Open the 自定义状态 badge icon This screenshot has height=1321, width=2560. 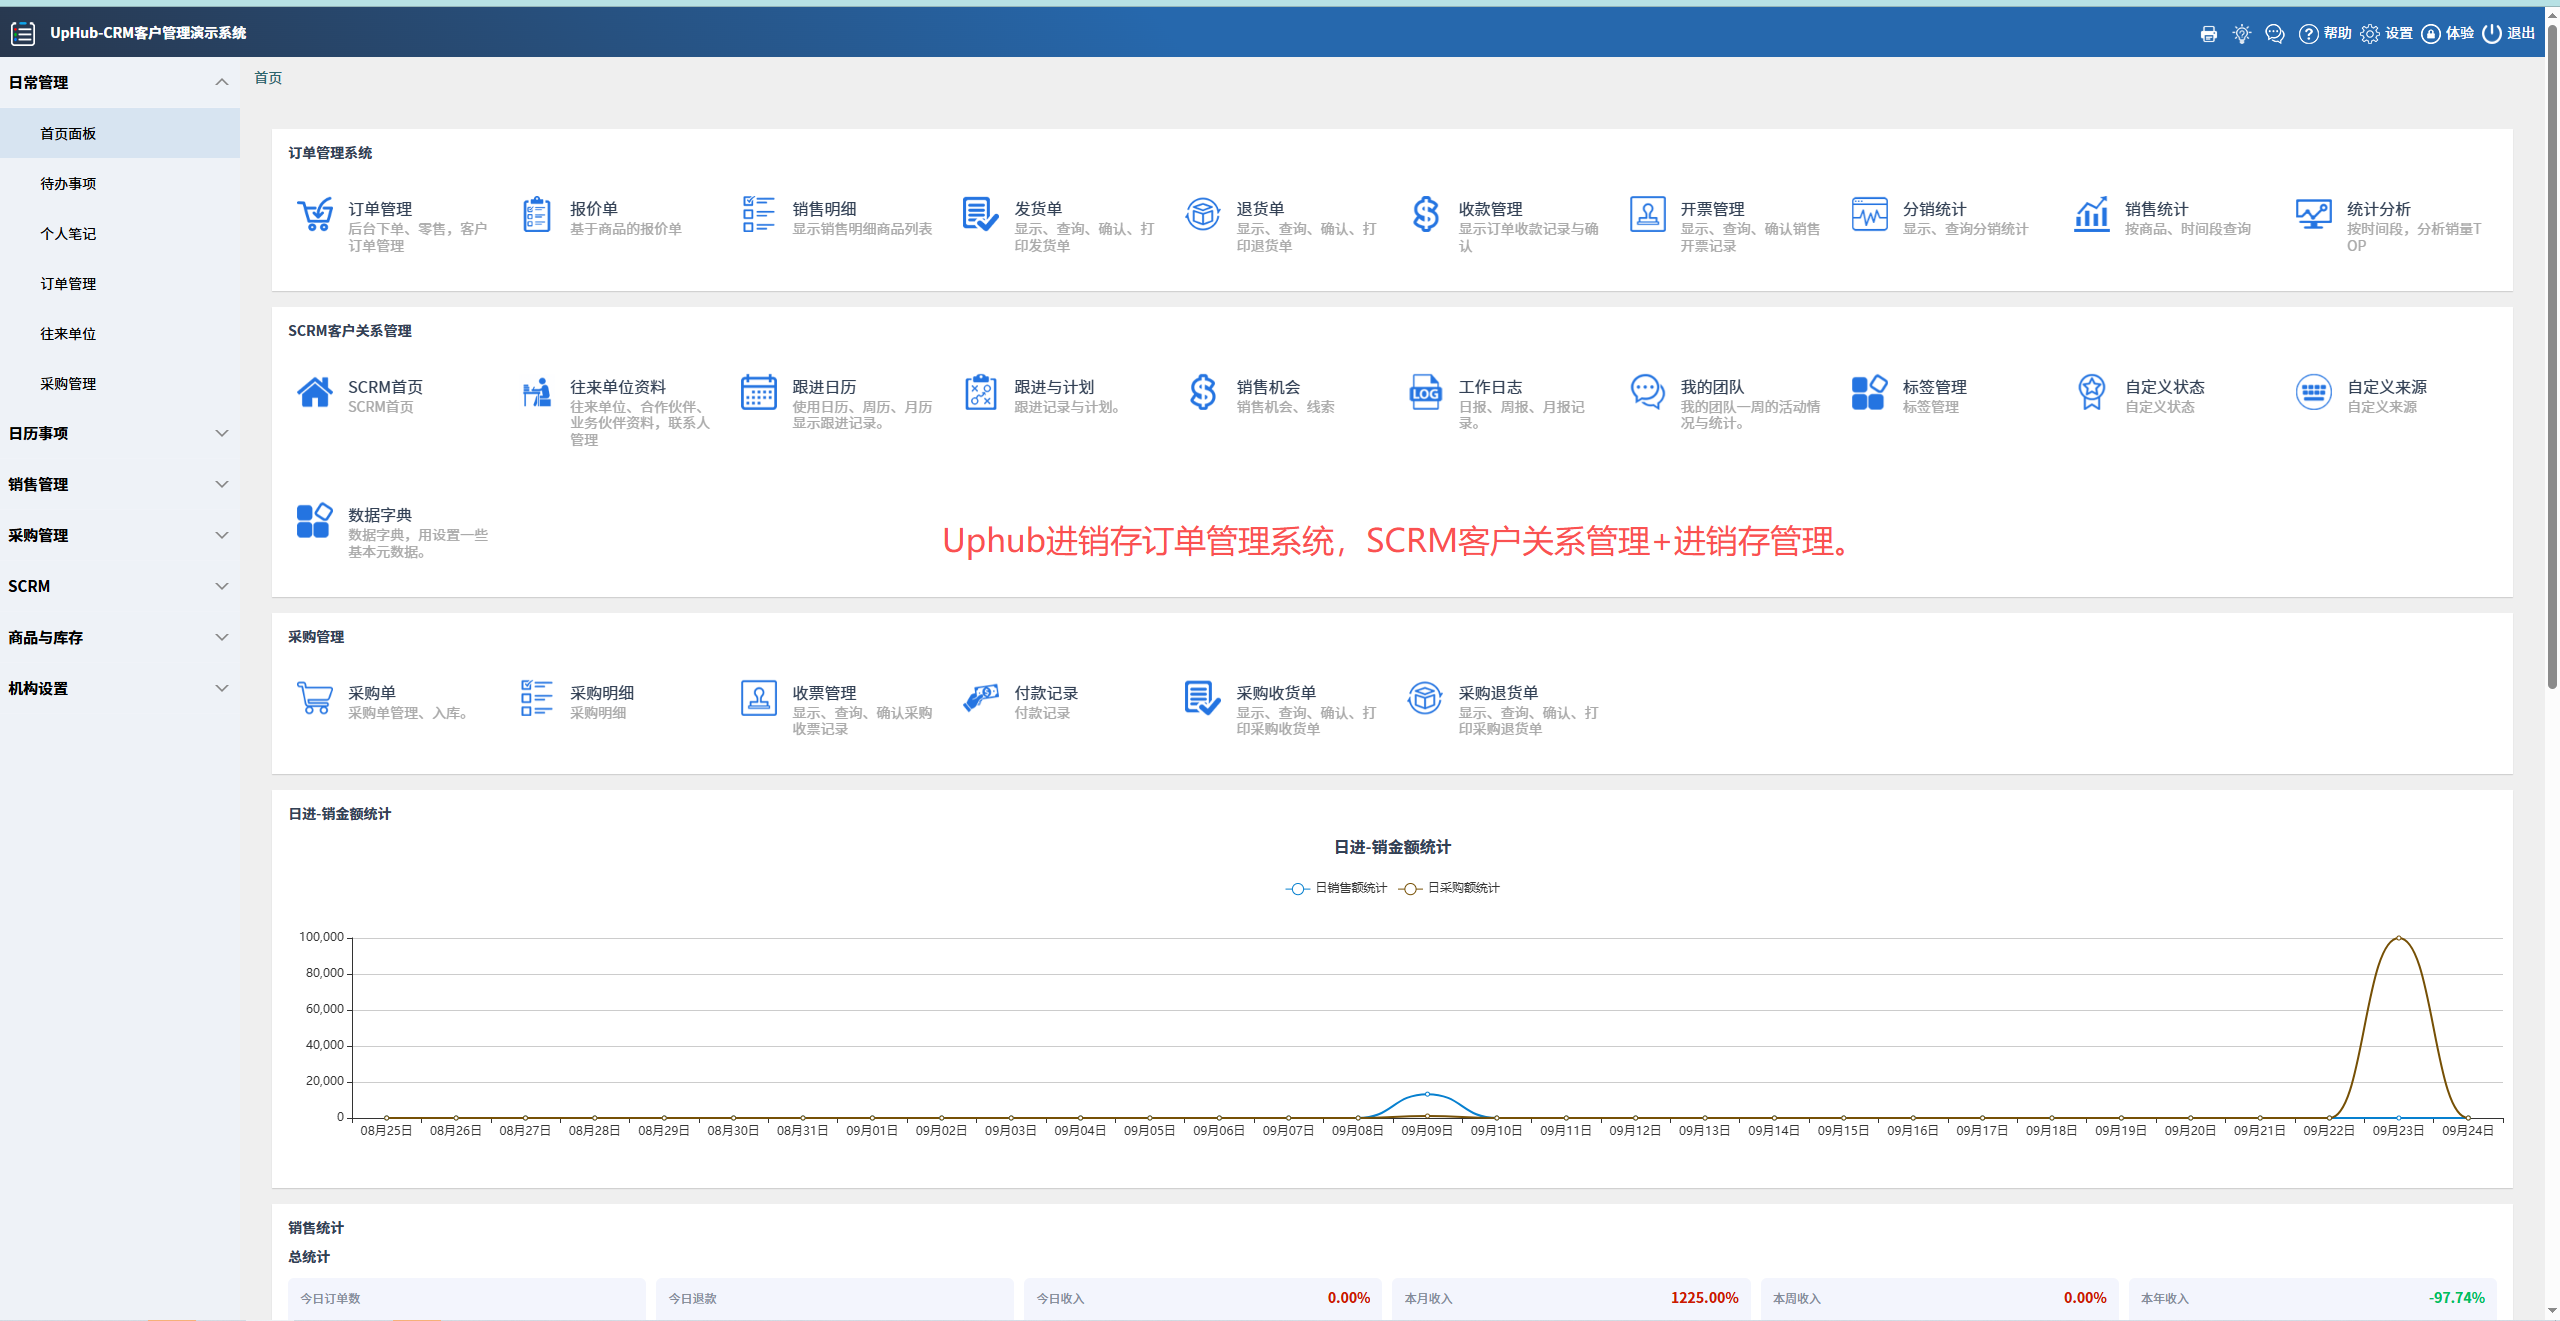[x=2091, y=392]
